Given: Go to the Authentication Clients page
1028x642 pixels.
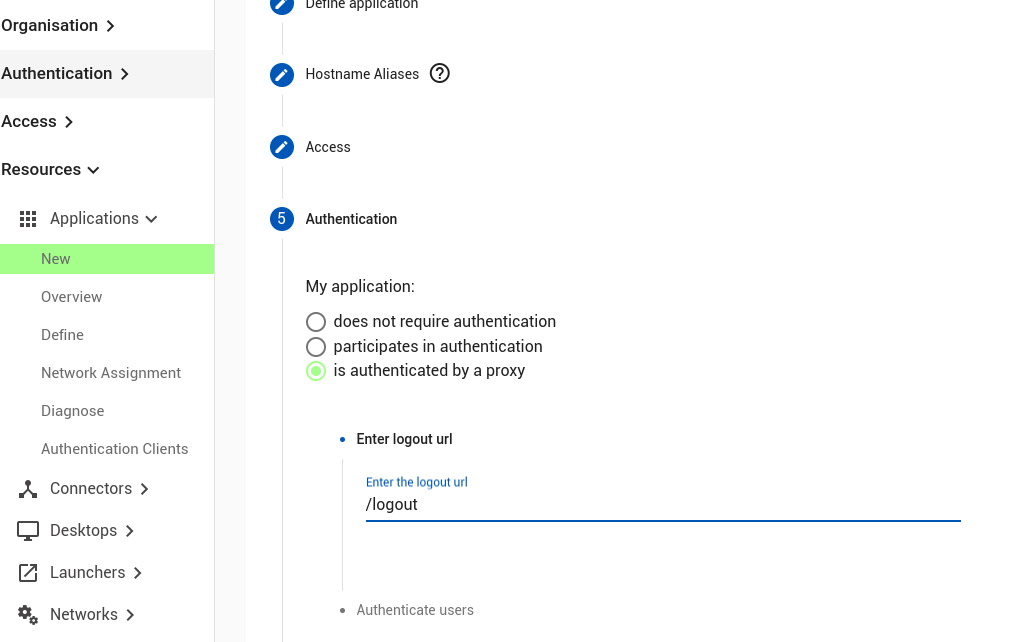Looking at the screenshot, I should click(114, 449).
